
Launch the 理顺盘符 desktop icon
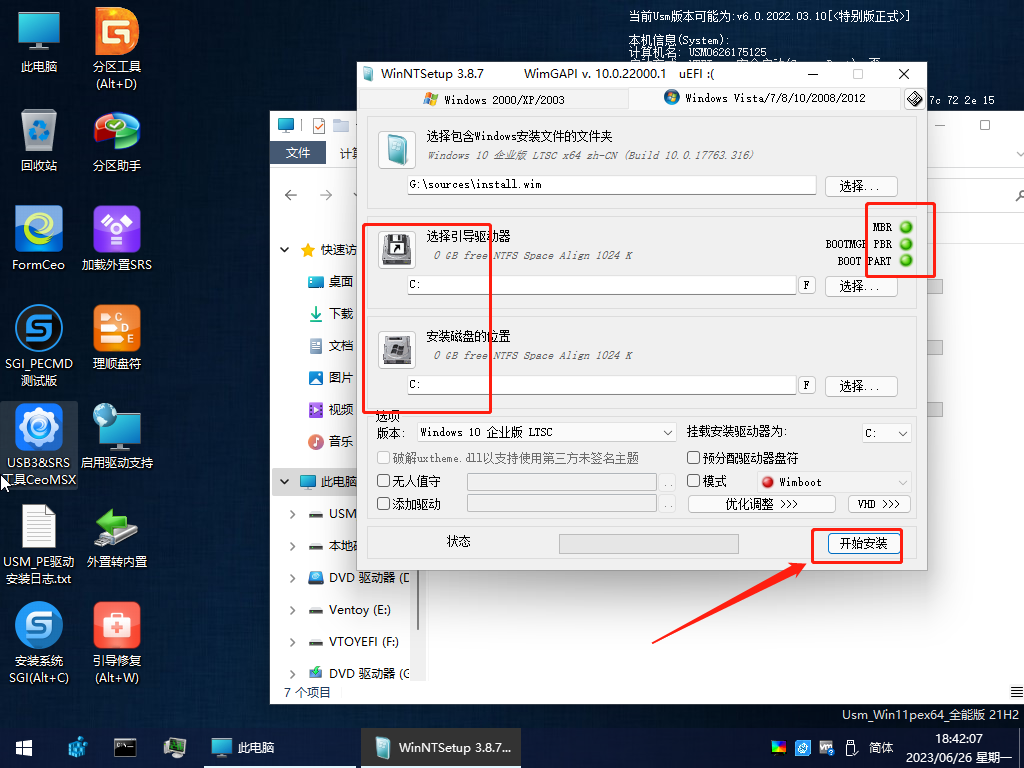click(x=117, y=338)
